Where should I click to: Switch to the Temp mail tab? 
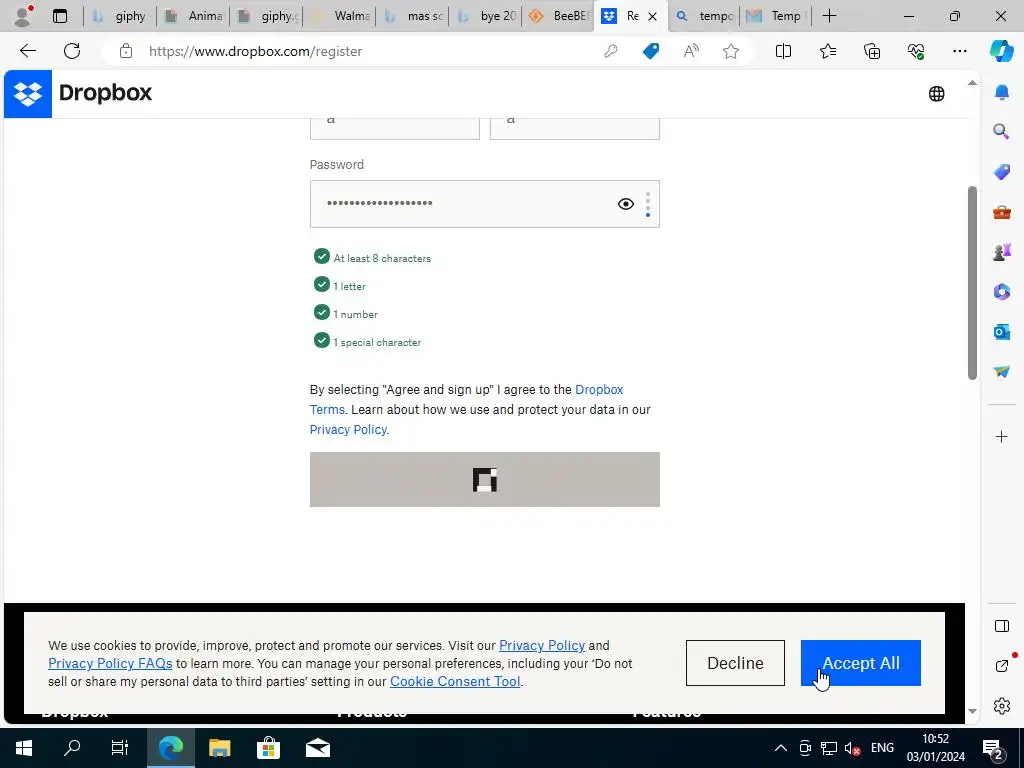(776, 16)
